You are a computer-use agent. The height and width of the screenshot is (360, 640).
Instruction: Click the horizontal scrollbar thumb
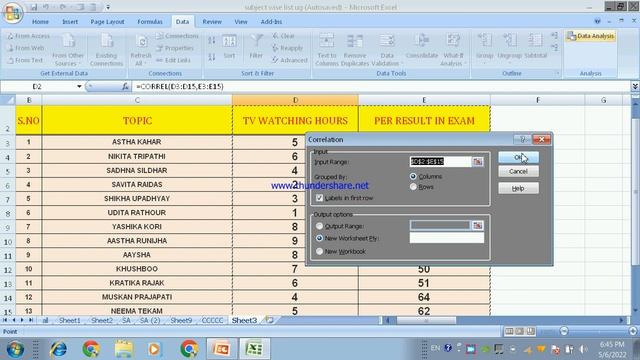click(426, 320)
